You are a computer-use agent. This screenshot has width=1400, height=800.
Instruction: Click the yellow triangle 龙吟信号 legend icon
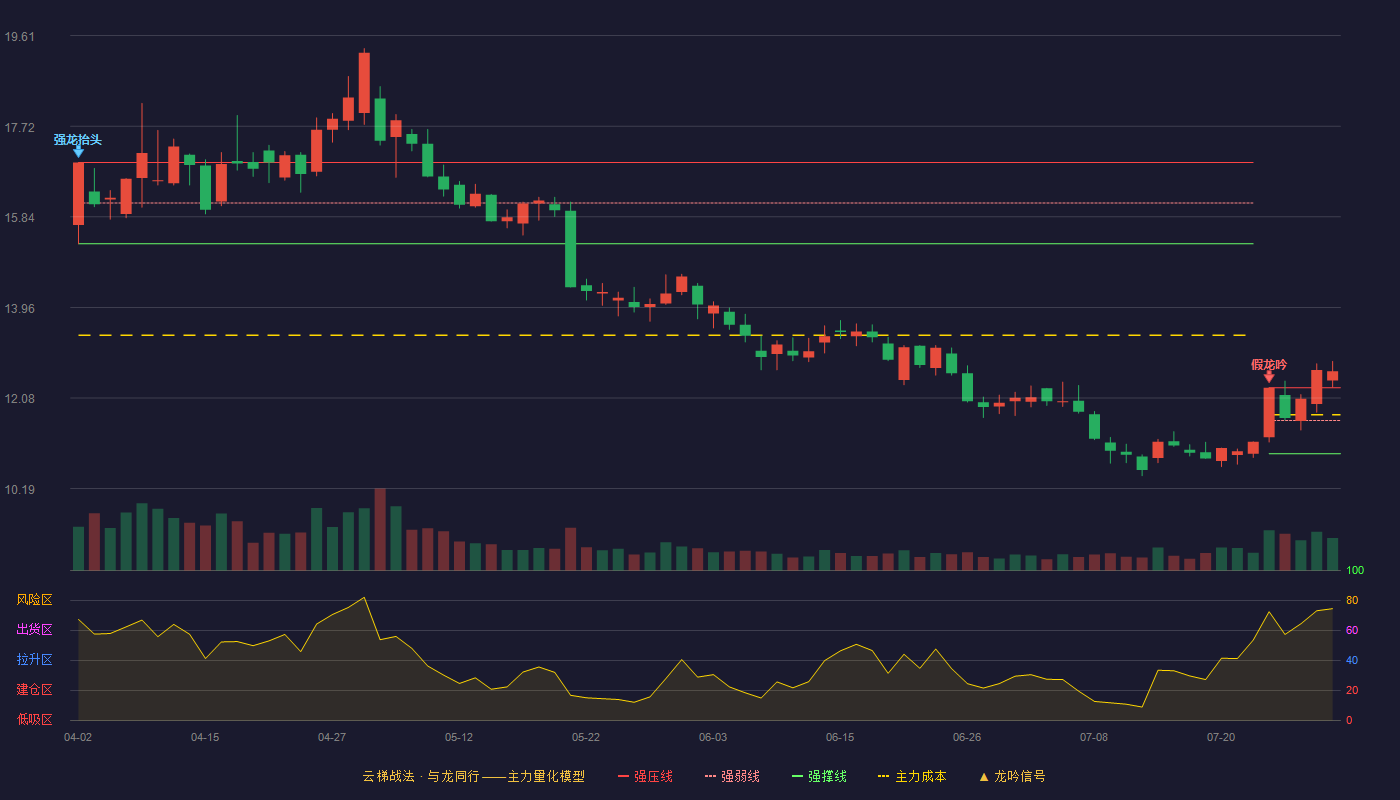[984, 777]
